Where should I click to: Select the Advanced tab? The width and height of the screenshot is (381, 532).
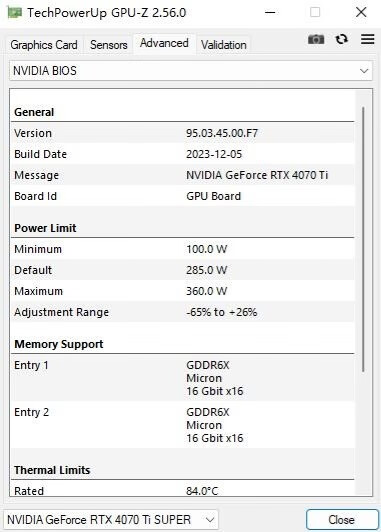(x=164, y=43)
